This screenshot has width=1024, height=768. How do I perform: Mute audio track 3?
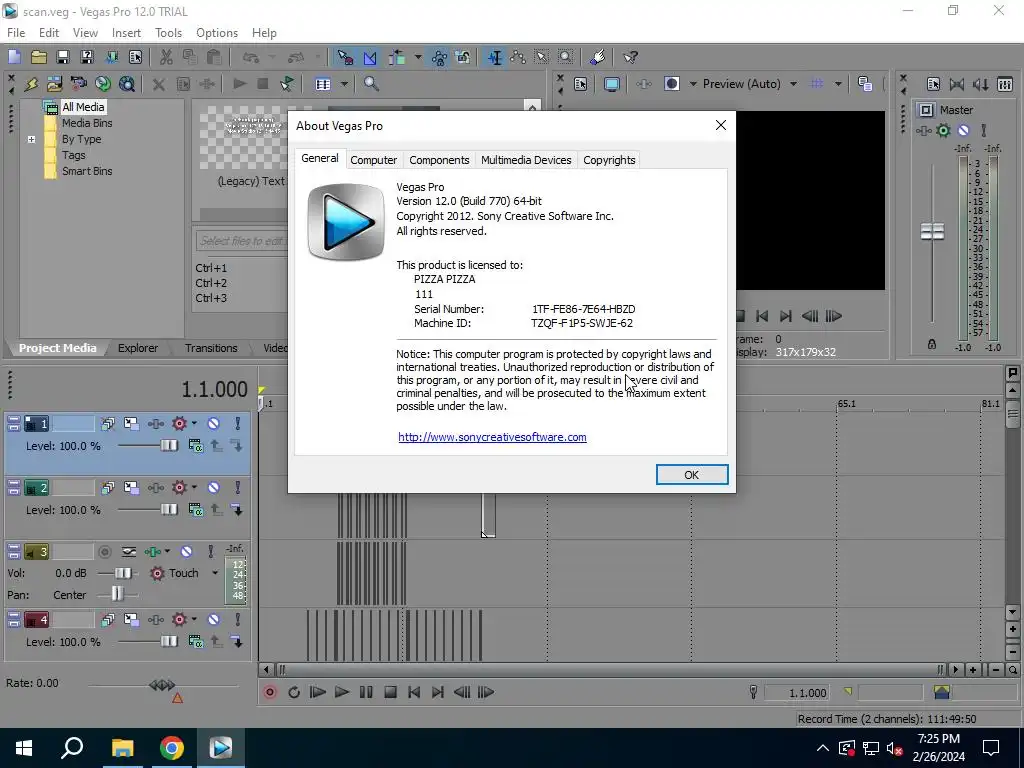pyautogui.click(x=186, y=552)
